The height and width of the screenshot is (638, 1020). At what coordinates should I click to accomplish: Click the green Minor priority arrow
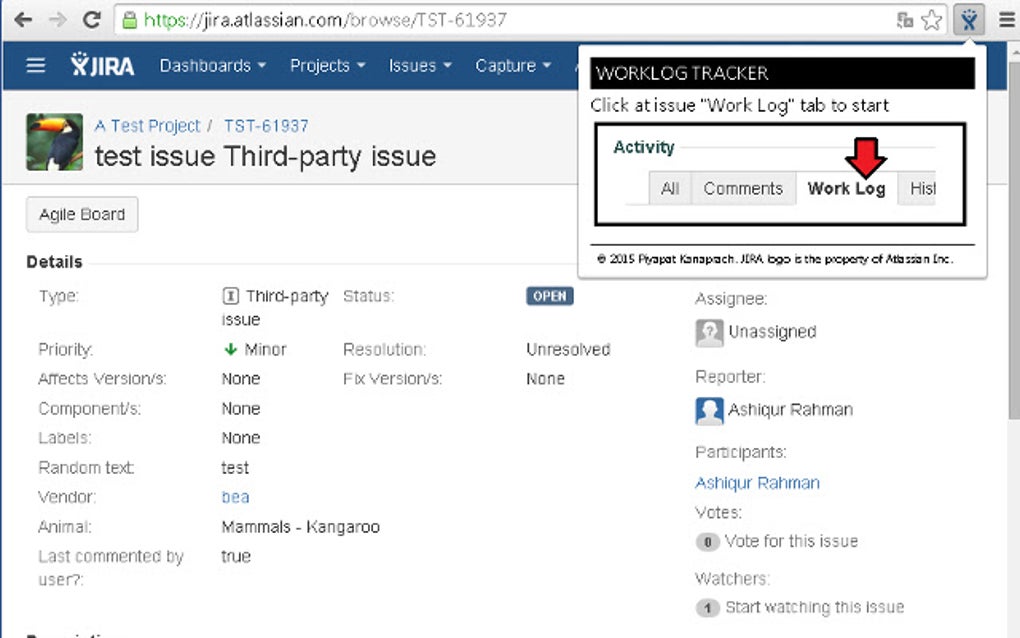tap(230, 349)
